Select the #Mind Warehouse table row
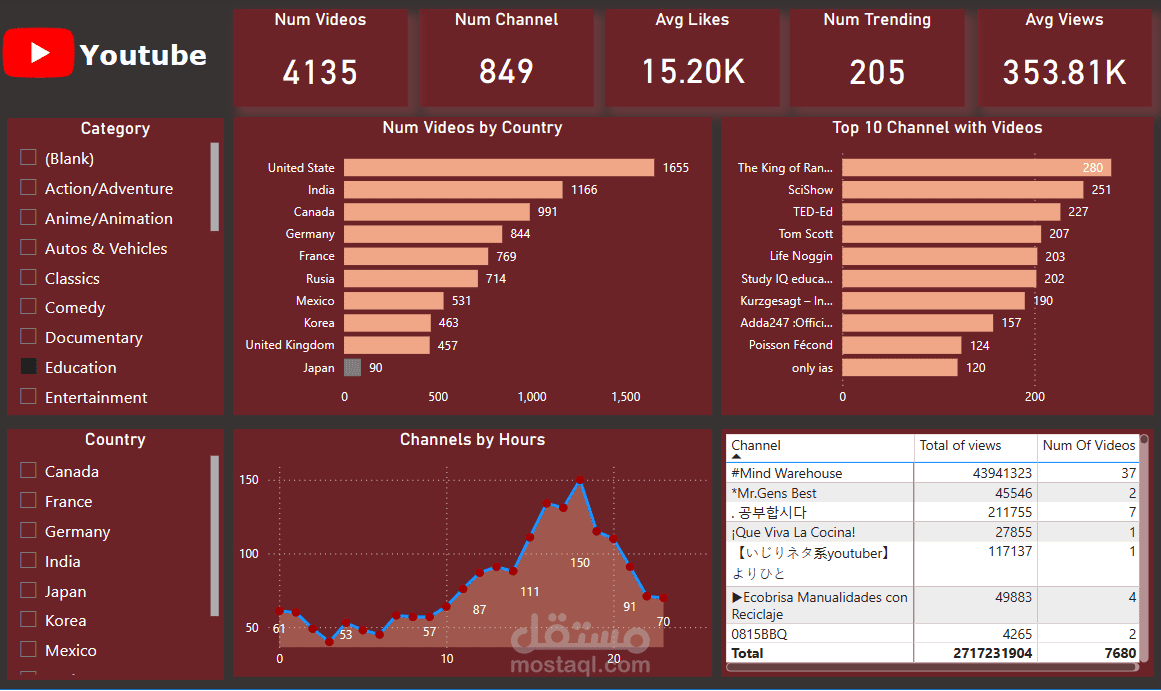 [x=932, y=473]
